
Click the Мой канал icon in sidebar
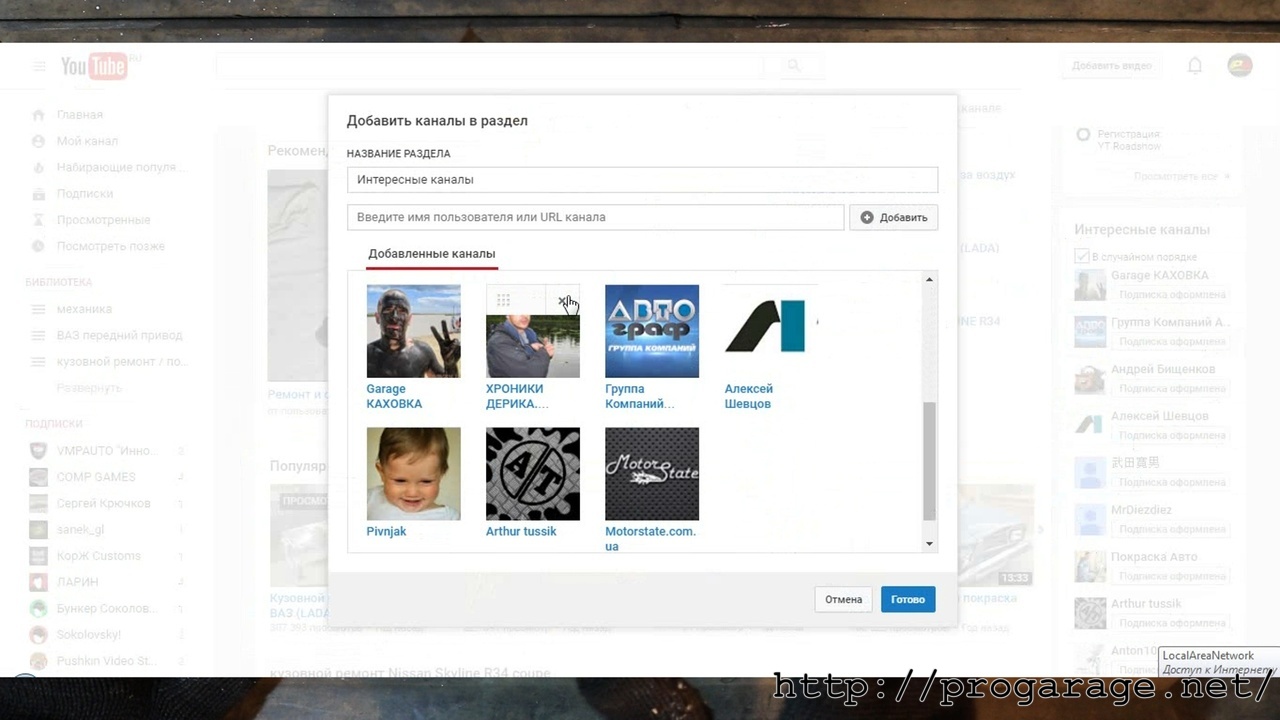[38, 141]
